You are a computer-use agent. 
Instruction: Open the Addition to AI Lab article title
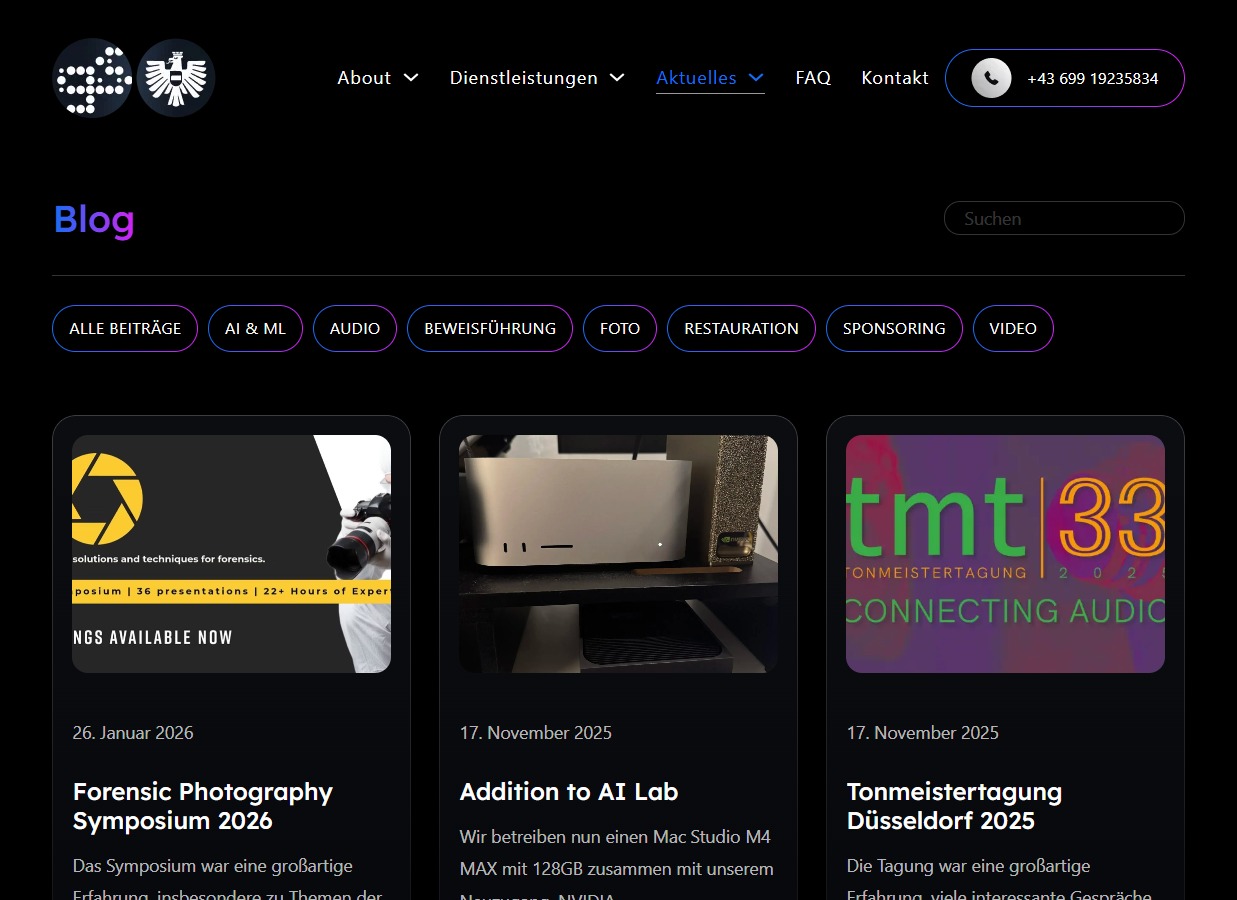[569, 792]
